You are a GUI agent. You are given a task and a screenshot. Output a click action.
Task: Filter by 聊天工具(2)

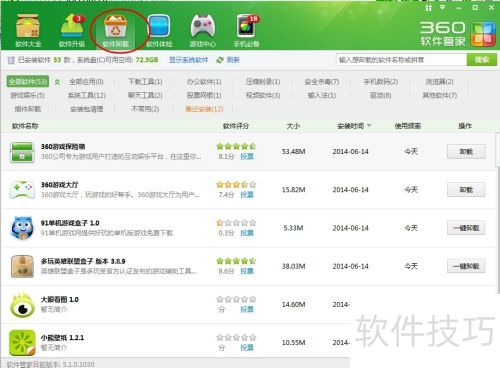(x=145, y=95)
